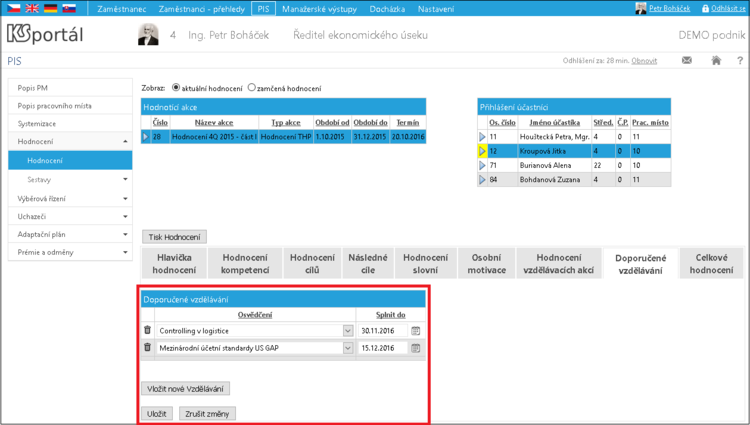Open Petr Boháček user link
This screenshot has width=750, height=425.
669,8
